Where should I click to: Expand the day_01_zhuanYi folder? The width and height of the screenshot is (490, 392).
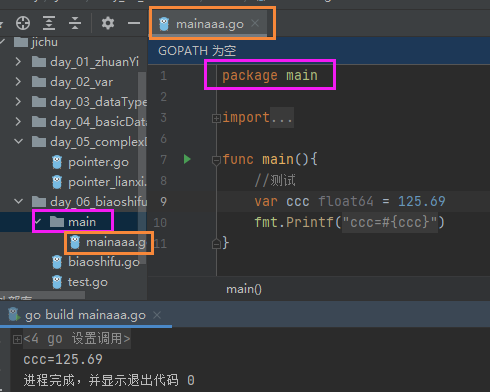click(x=18, y=62)
